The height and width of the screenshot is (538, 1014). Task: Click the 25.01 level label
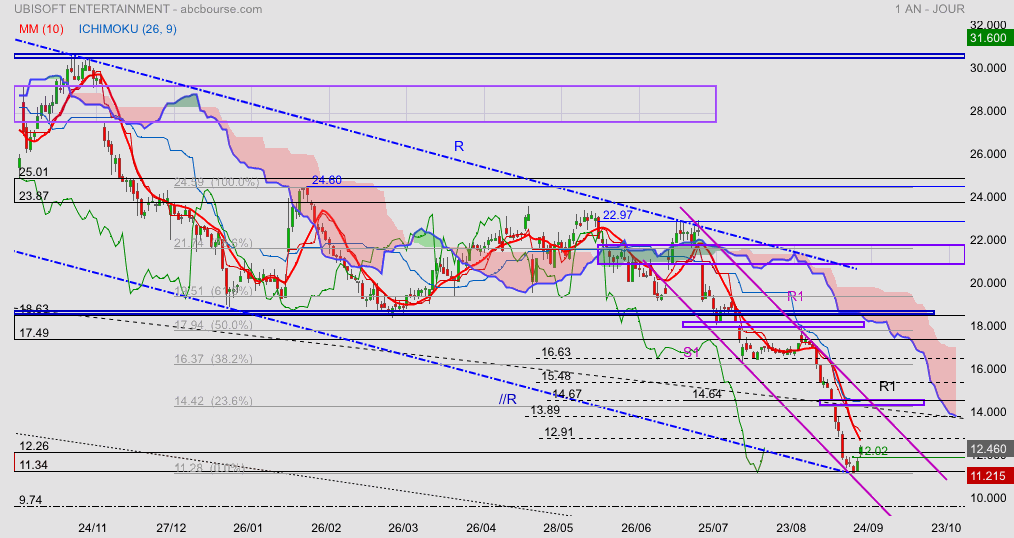tap(34, 173)
